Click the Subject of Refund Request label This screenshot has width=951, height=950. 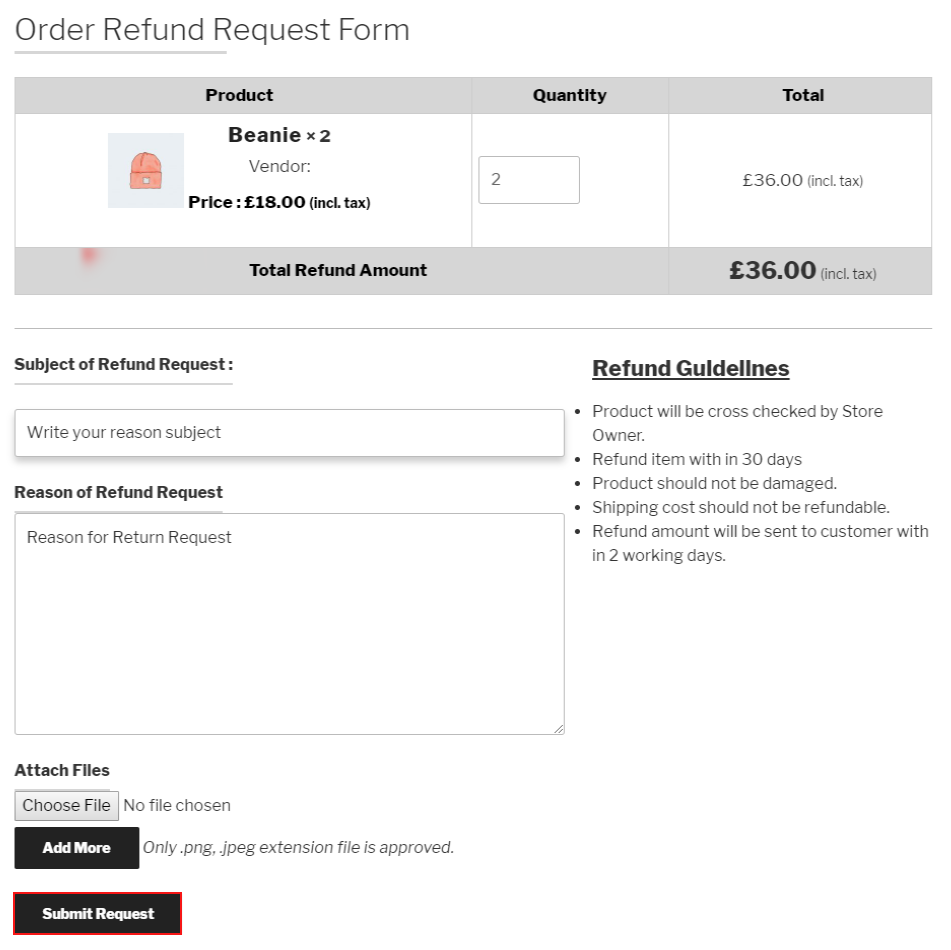(x=123, y=364)
